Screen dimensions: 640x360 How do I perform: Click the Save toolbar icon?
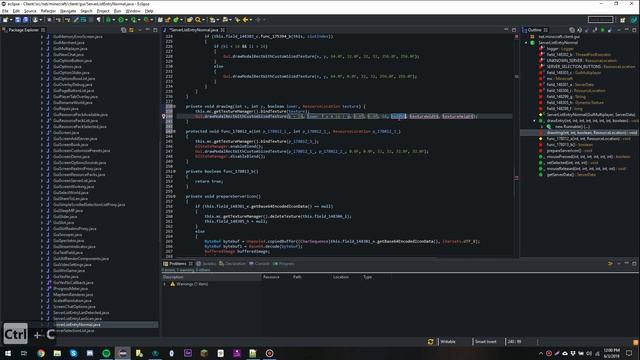18,20
